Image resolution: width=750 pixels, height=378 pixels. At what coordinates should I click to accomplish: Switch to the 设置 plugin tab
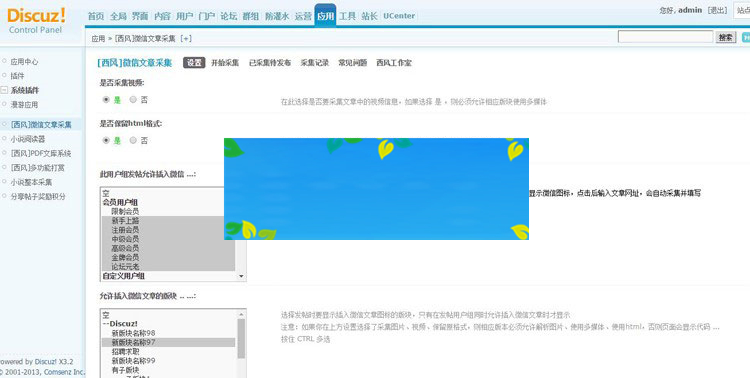click(194, 63)
